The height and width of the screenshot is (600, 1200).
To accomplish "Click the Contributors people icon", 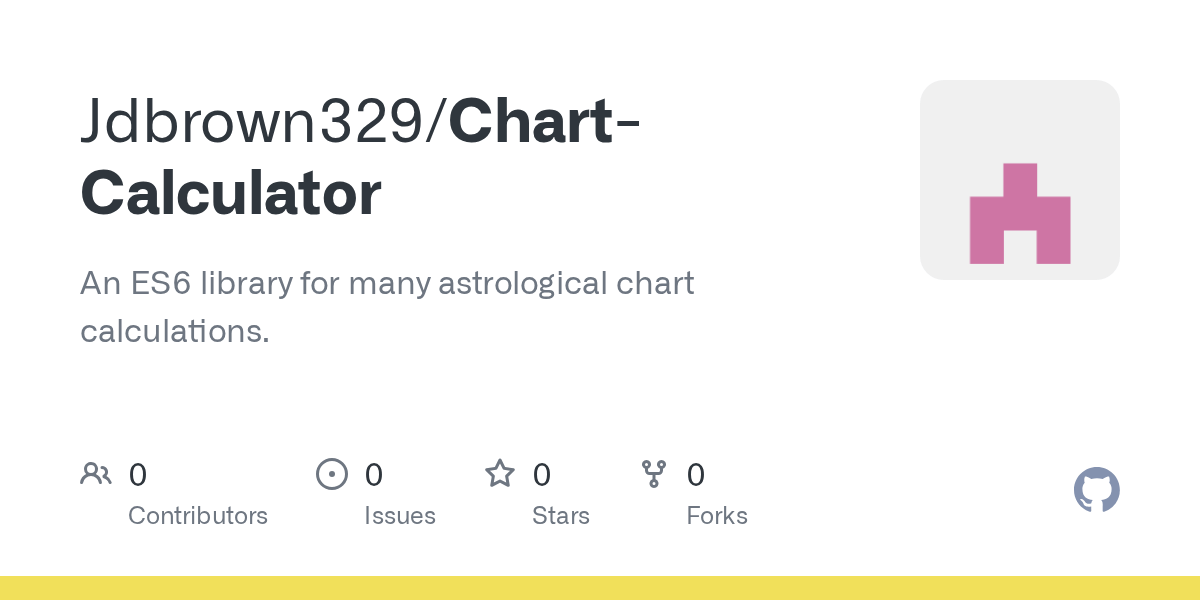I will pos(96,474).
